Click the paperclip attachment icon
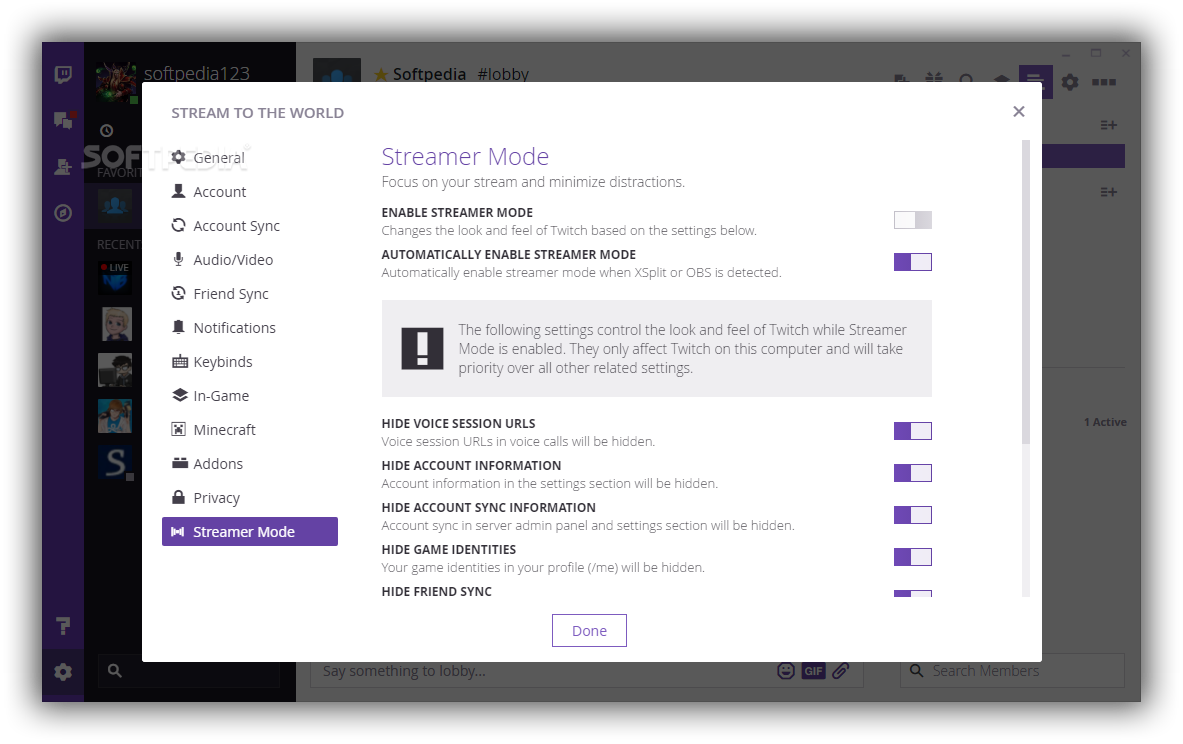This screenshot has width=1183, height=744. [x=840, y=671]
